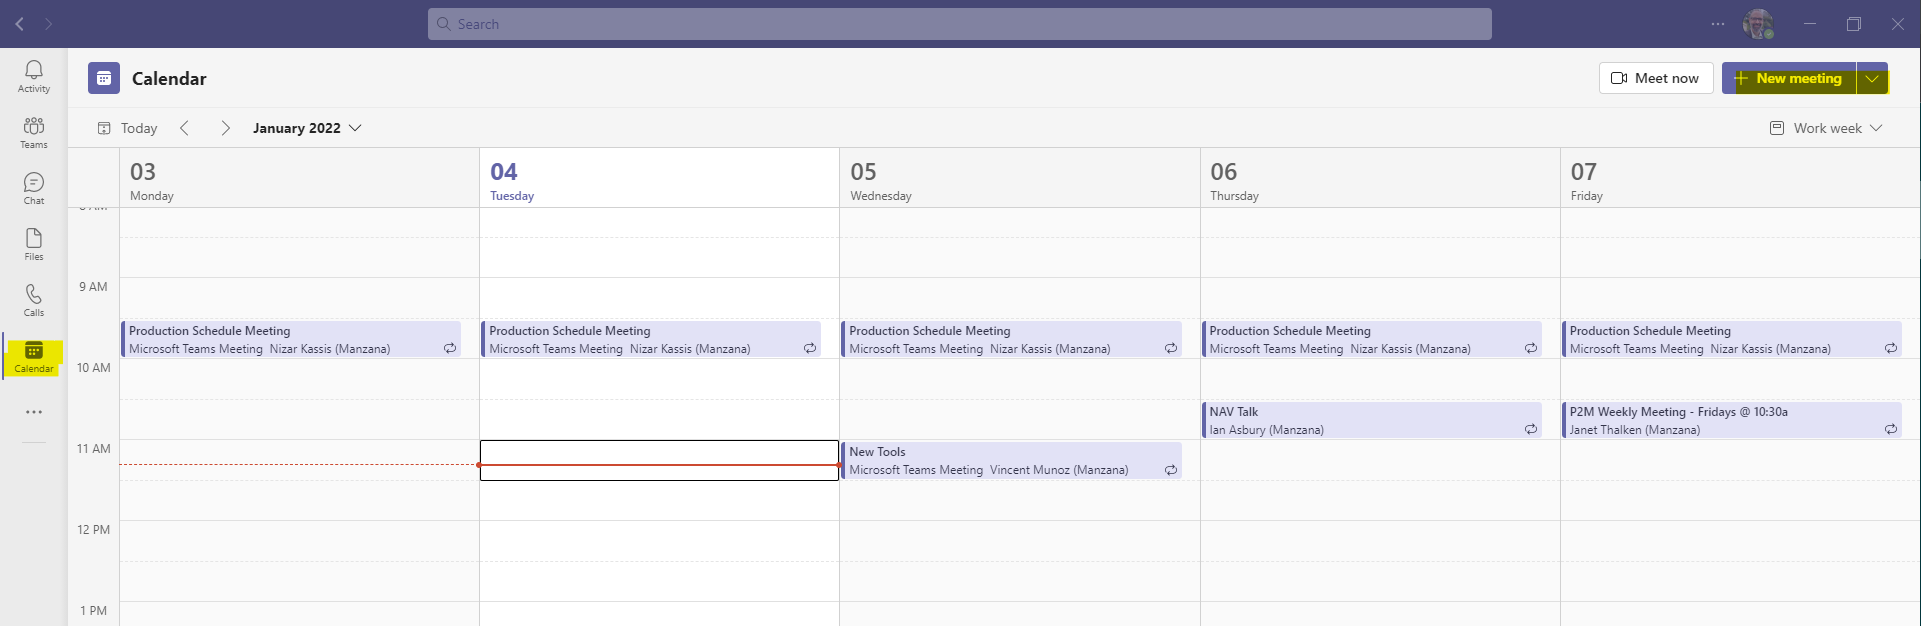Select the Calendar sidebar icon
Screen dimensions: 1921x626
(x=34, y=357)
